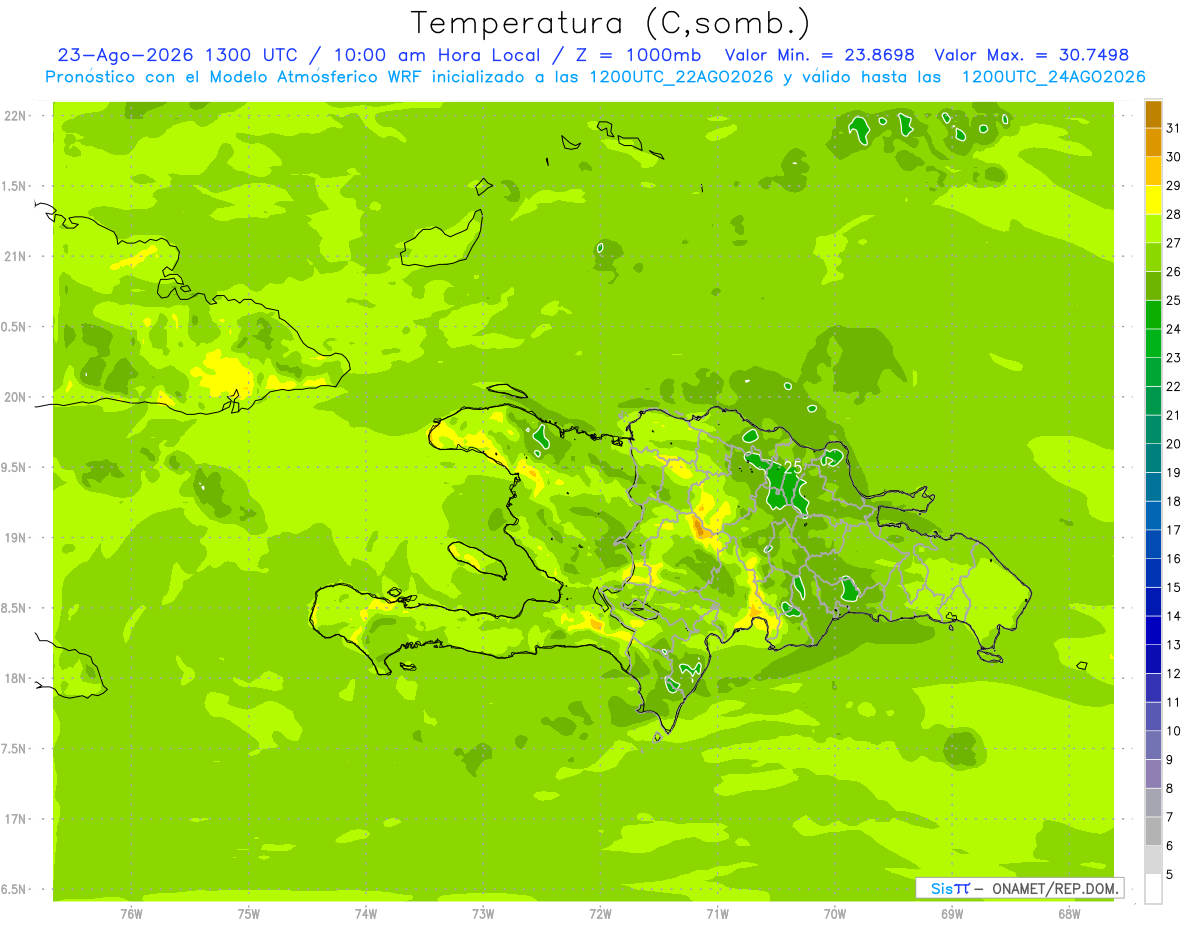Click the colorbar swatch between 26 and 27
This screenshot has height=927, width=1200.
[1153, 258]
